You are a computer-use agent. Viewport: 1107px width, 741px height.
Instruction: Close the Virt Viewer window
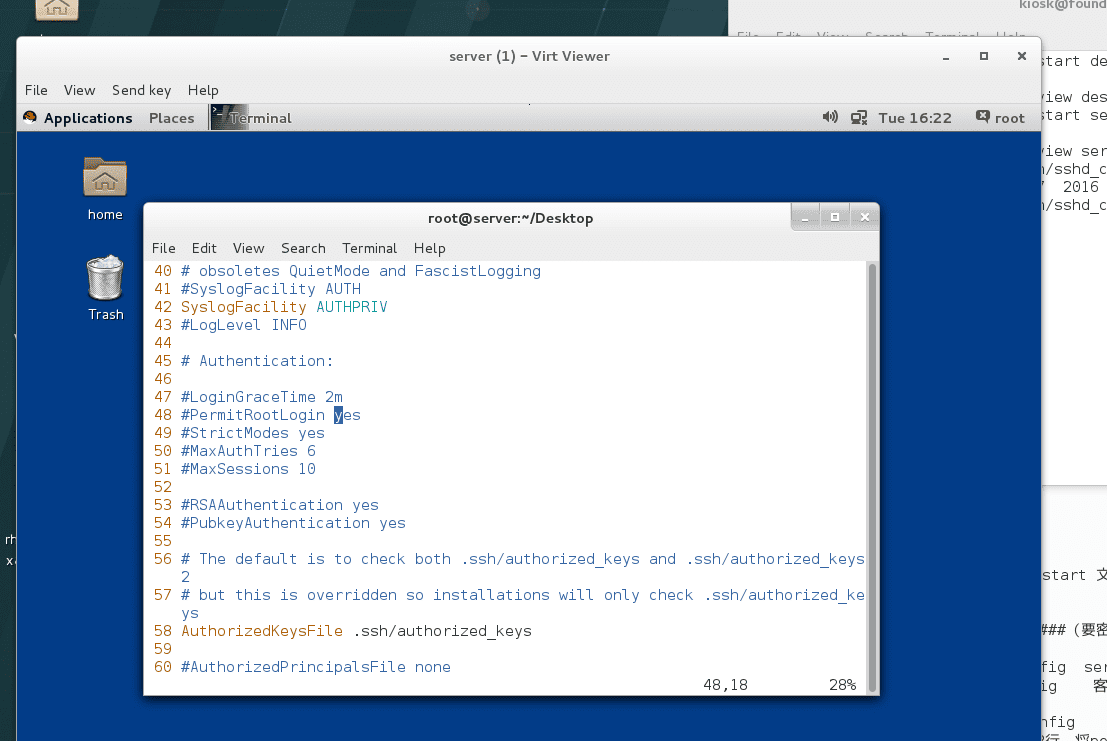point(1021,56)
